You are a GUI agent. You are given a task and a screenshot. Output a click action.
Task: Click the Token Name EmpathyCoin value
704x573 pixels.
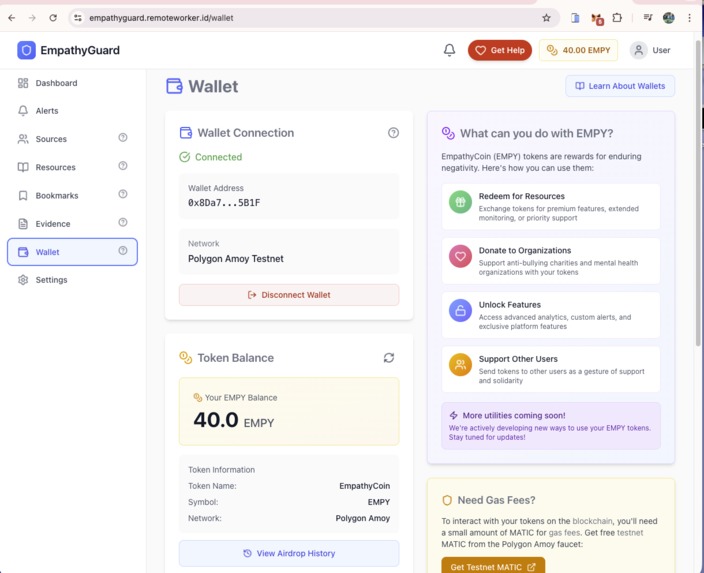point(365,486)
